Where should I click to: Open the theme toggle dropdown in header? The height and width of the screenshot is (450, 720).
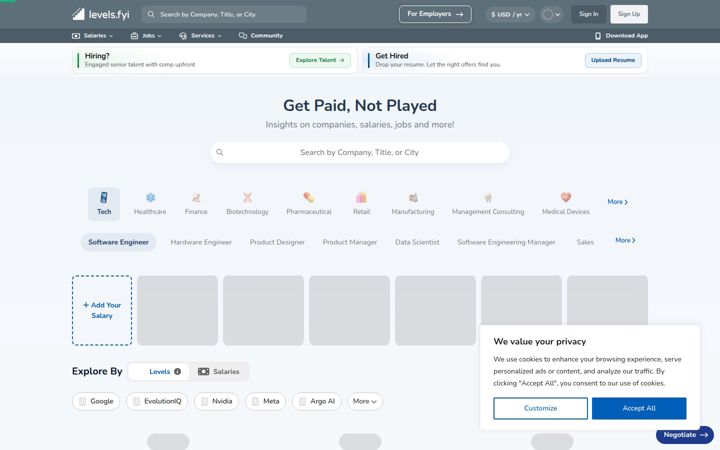pos(551,15)
